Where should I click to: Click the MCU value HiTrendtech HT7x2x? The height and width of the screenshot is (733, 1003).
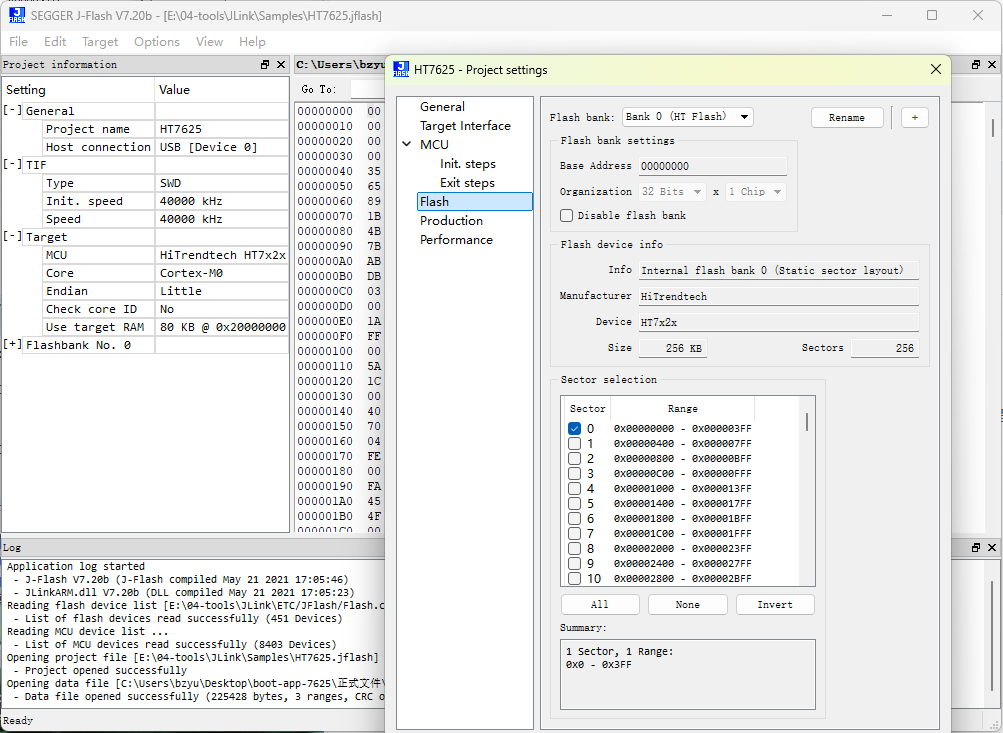tap(223, 255)
